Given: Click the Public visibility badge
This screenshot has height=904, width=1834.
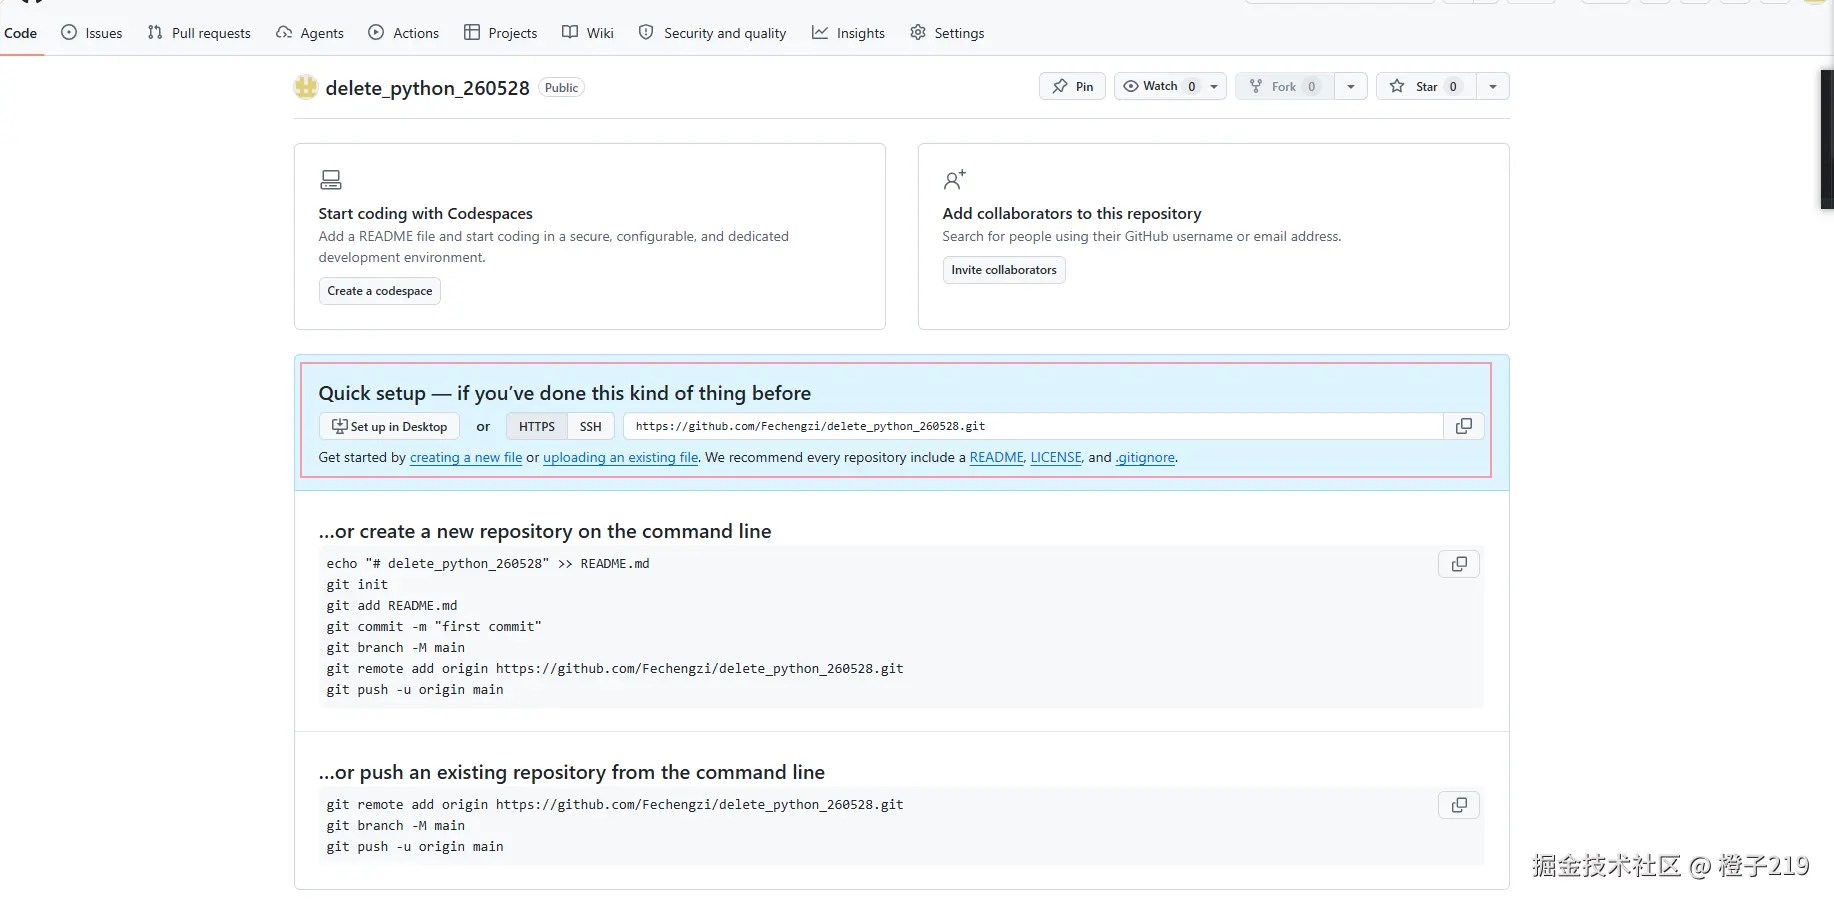Looking at the screenshot, I should pos(562,87).
